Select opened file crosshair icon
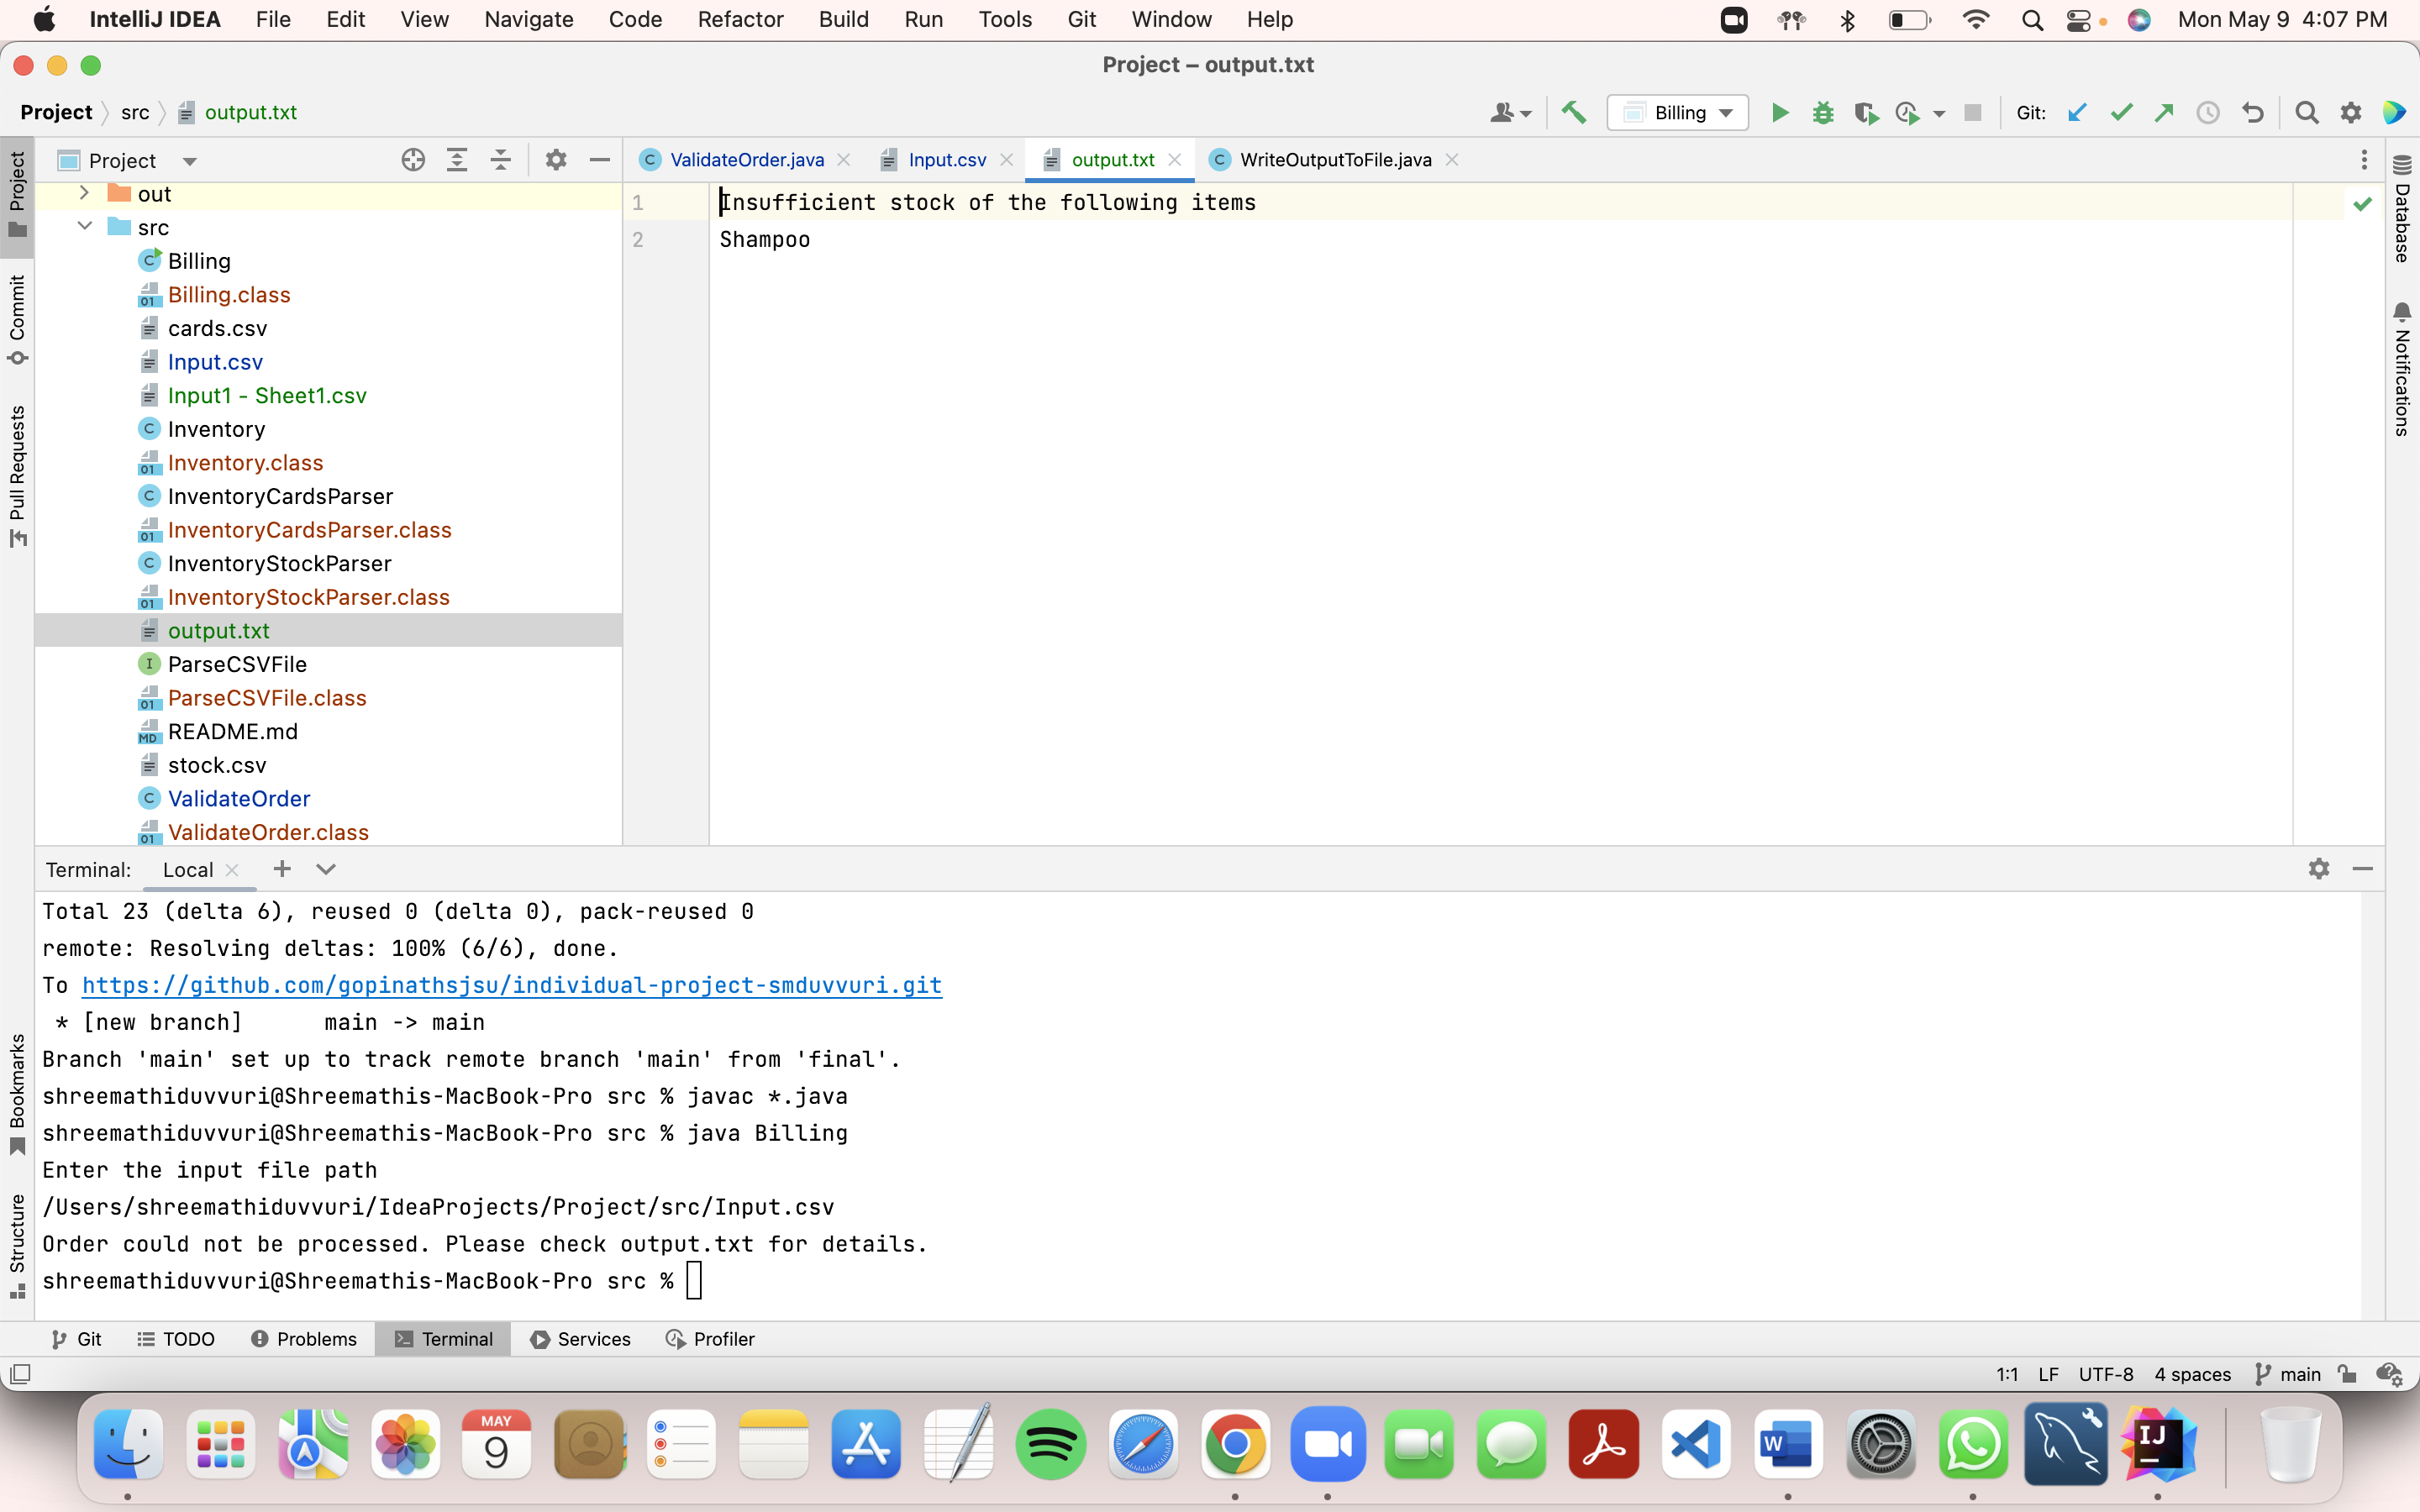The image size is (2420, 1512). click(x=413, y=160)
